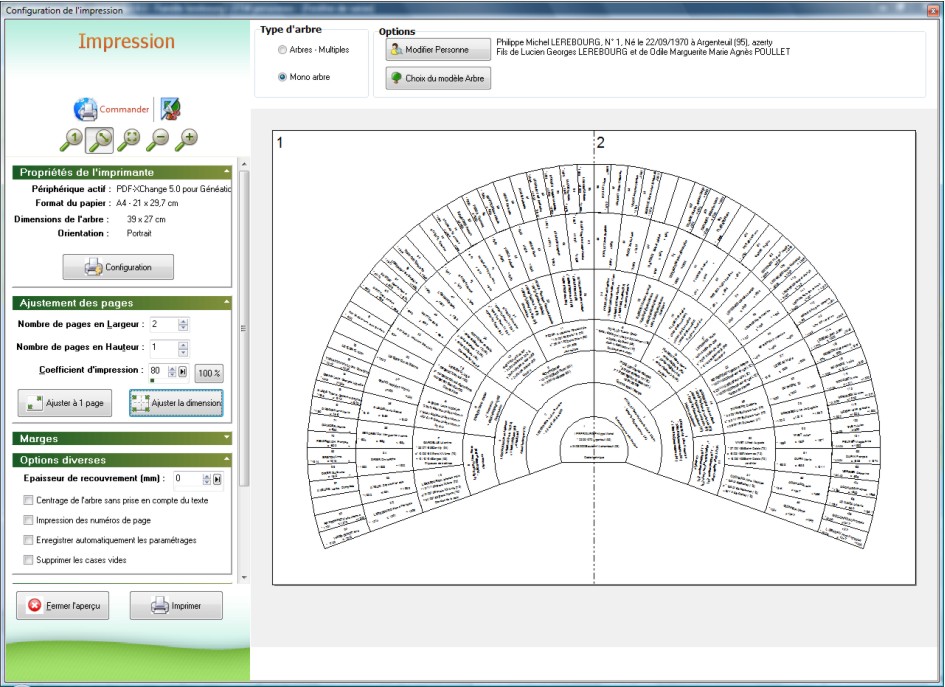
Task: Zoom out with the minus magnifier
Action: point(158,139)
